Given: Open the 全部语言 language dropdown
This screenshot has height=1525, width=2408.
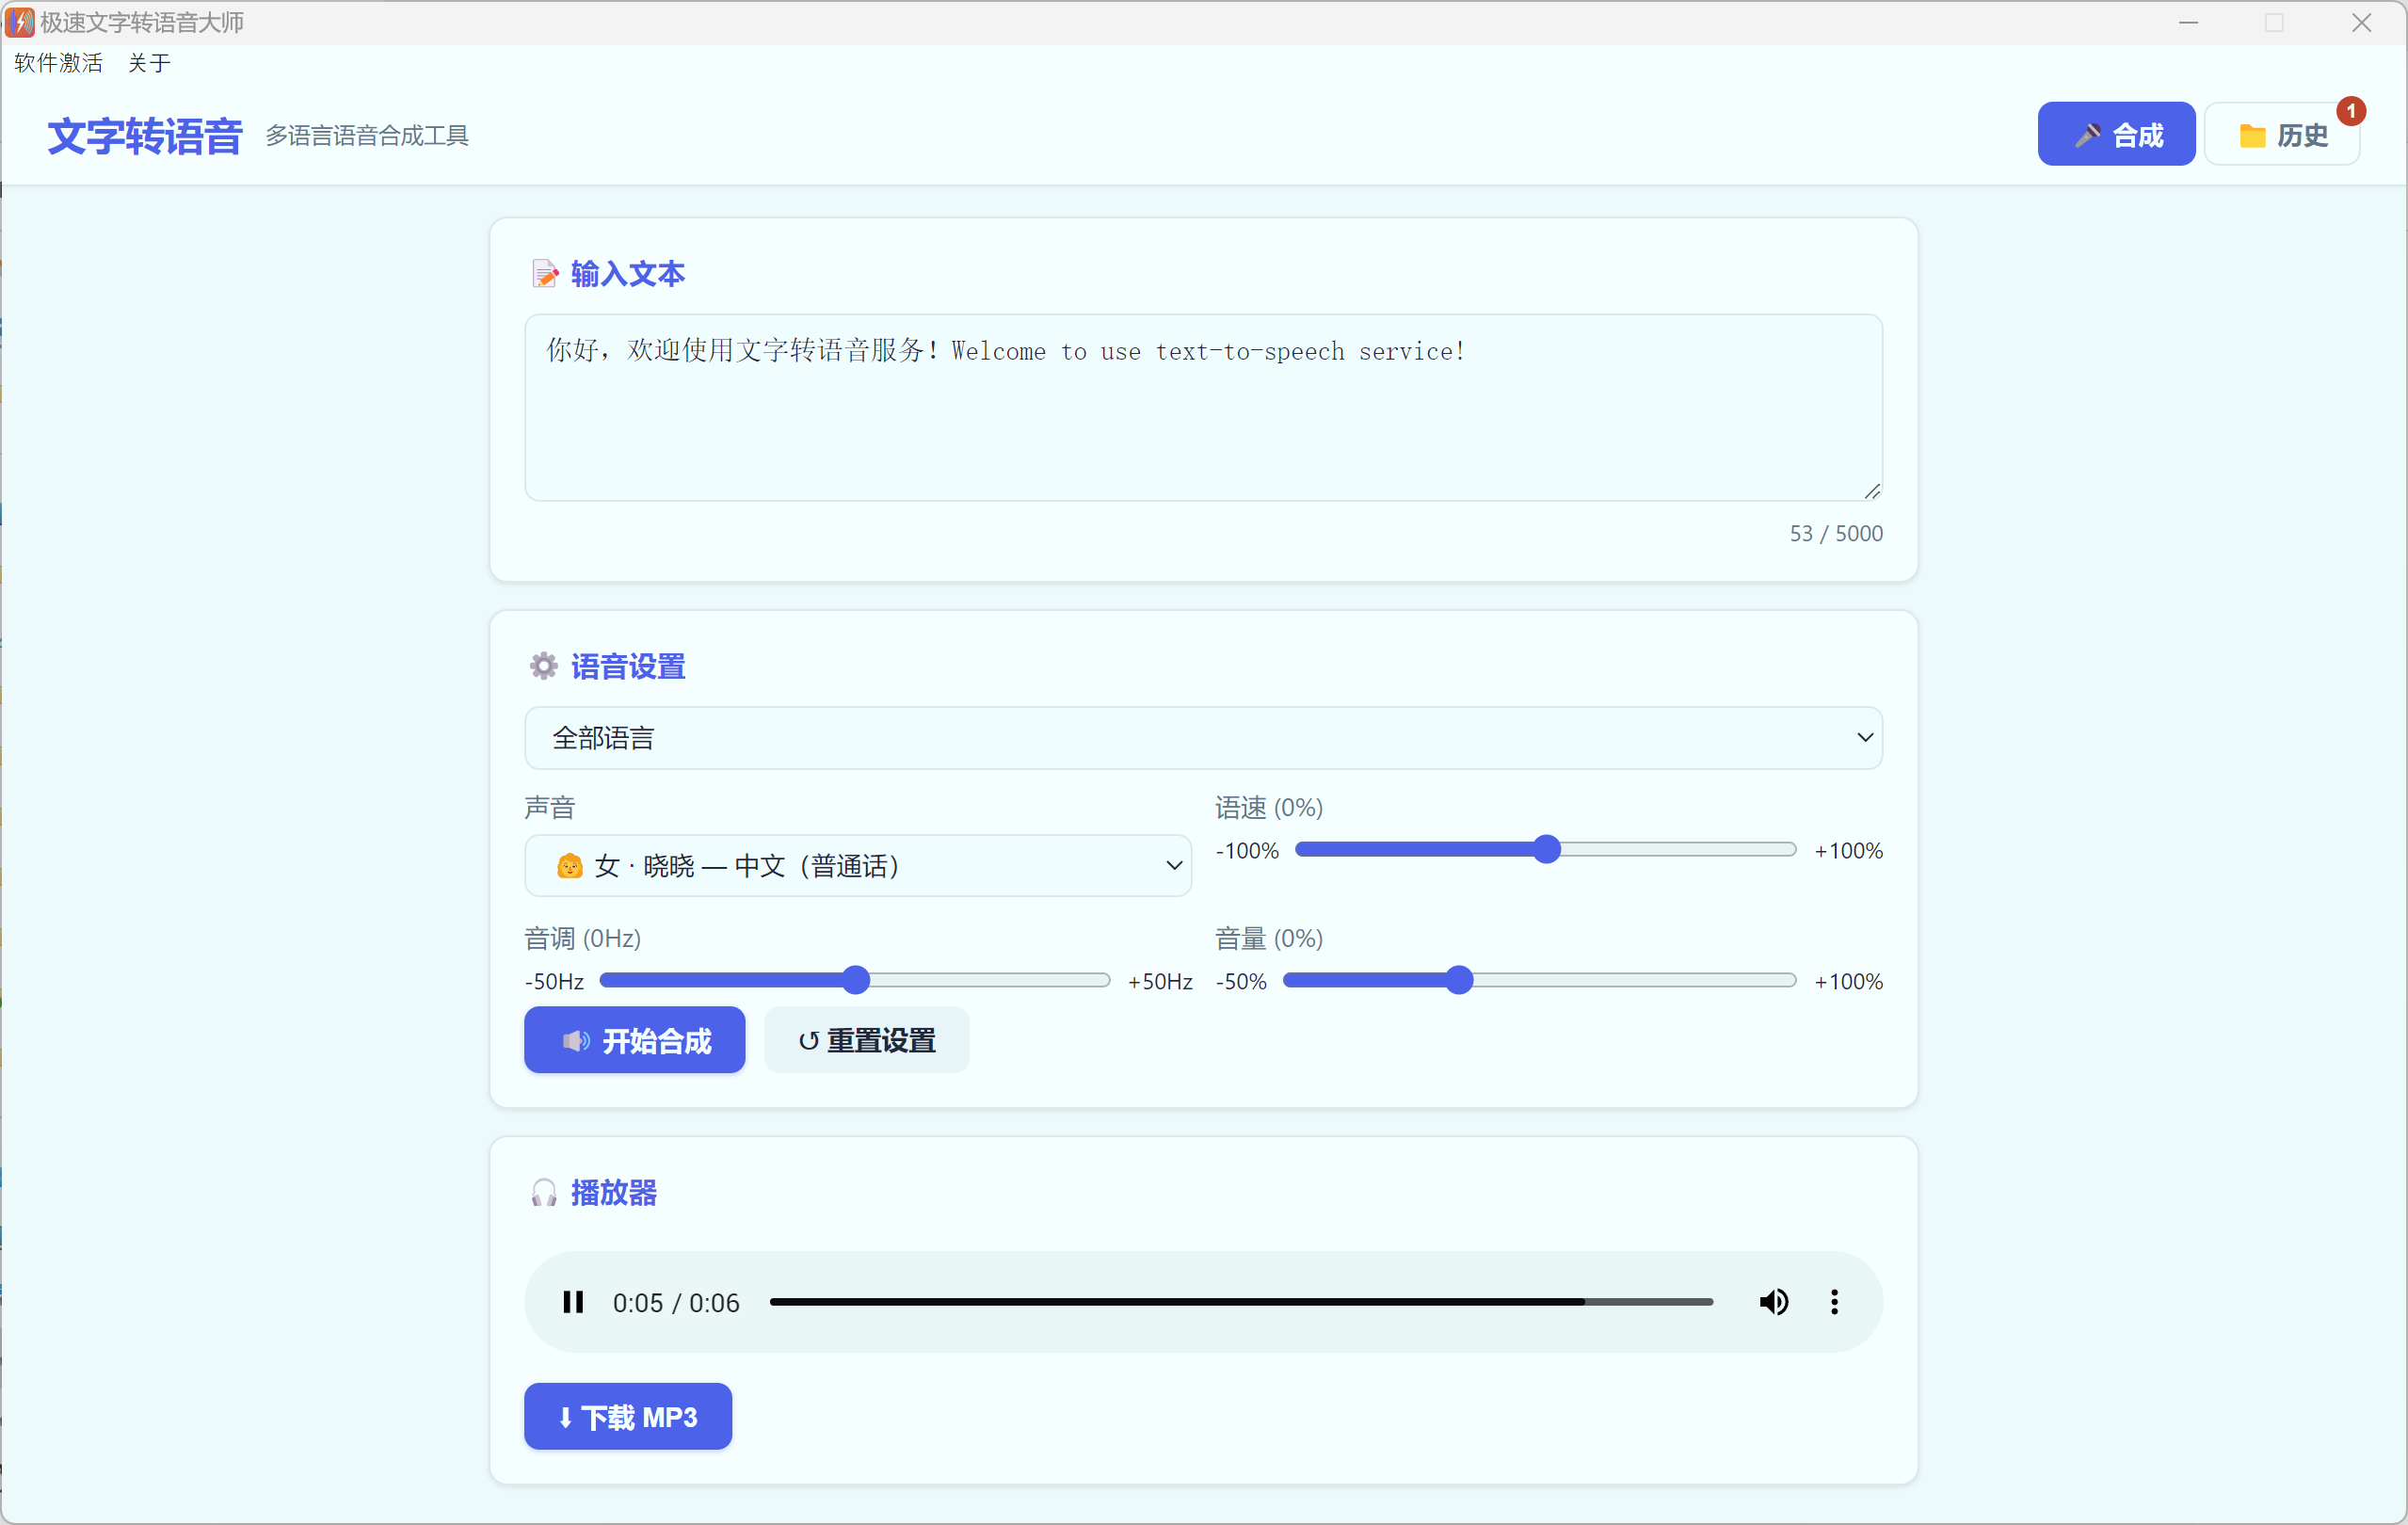Looking at the screenshot, I should 1202,737.
